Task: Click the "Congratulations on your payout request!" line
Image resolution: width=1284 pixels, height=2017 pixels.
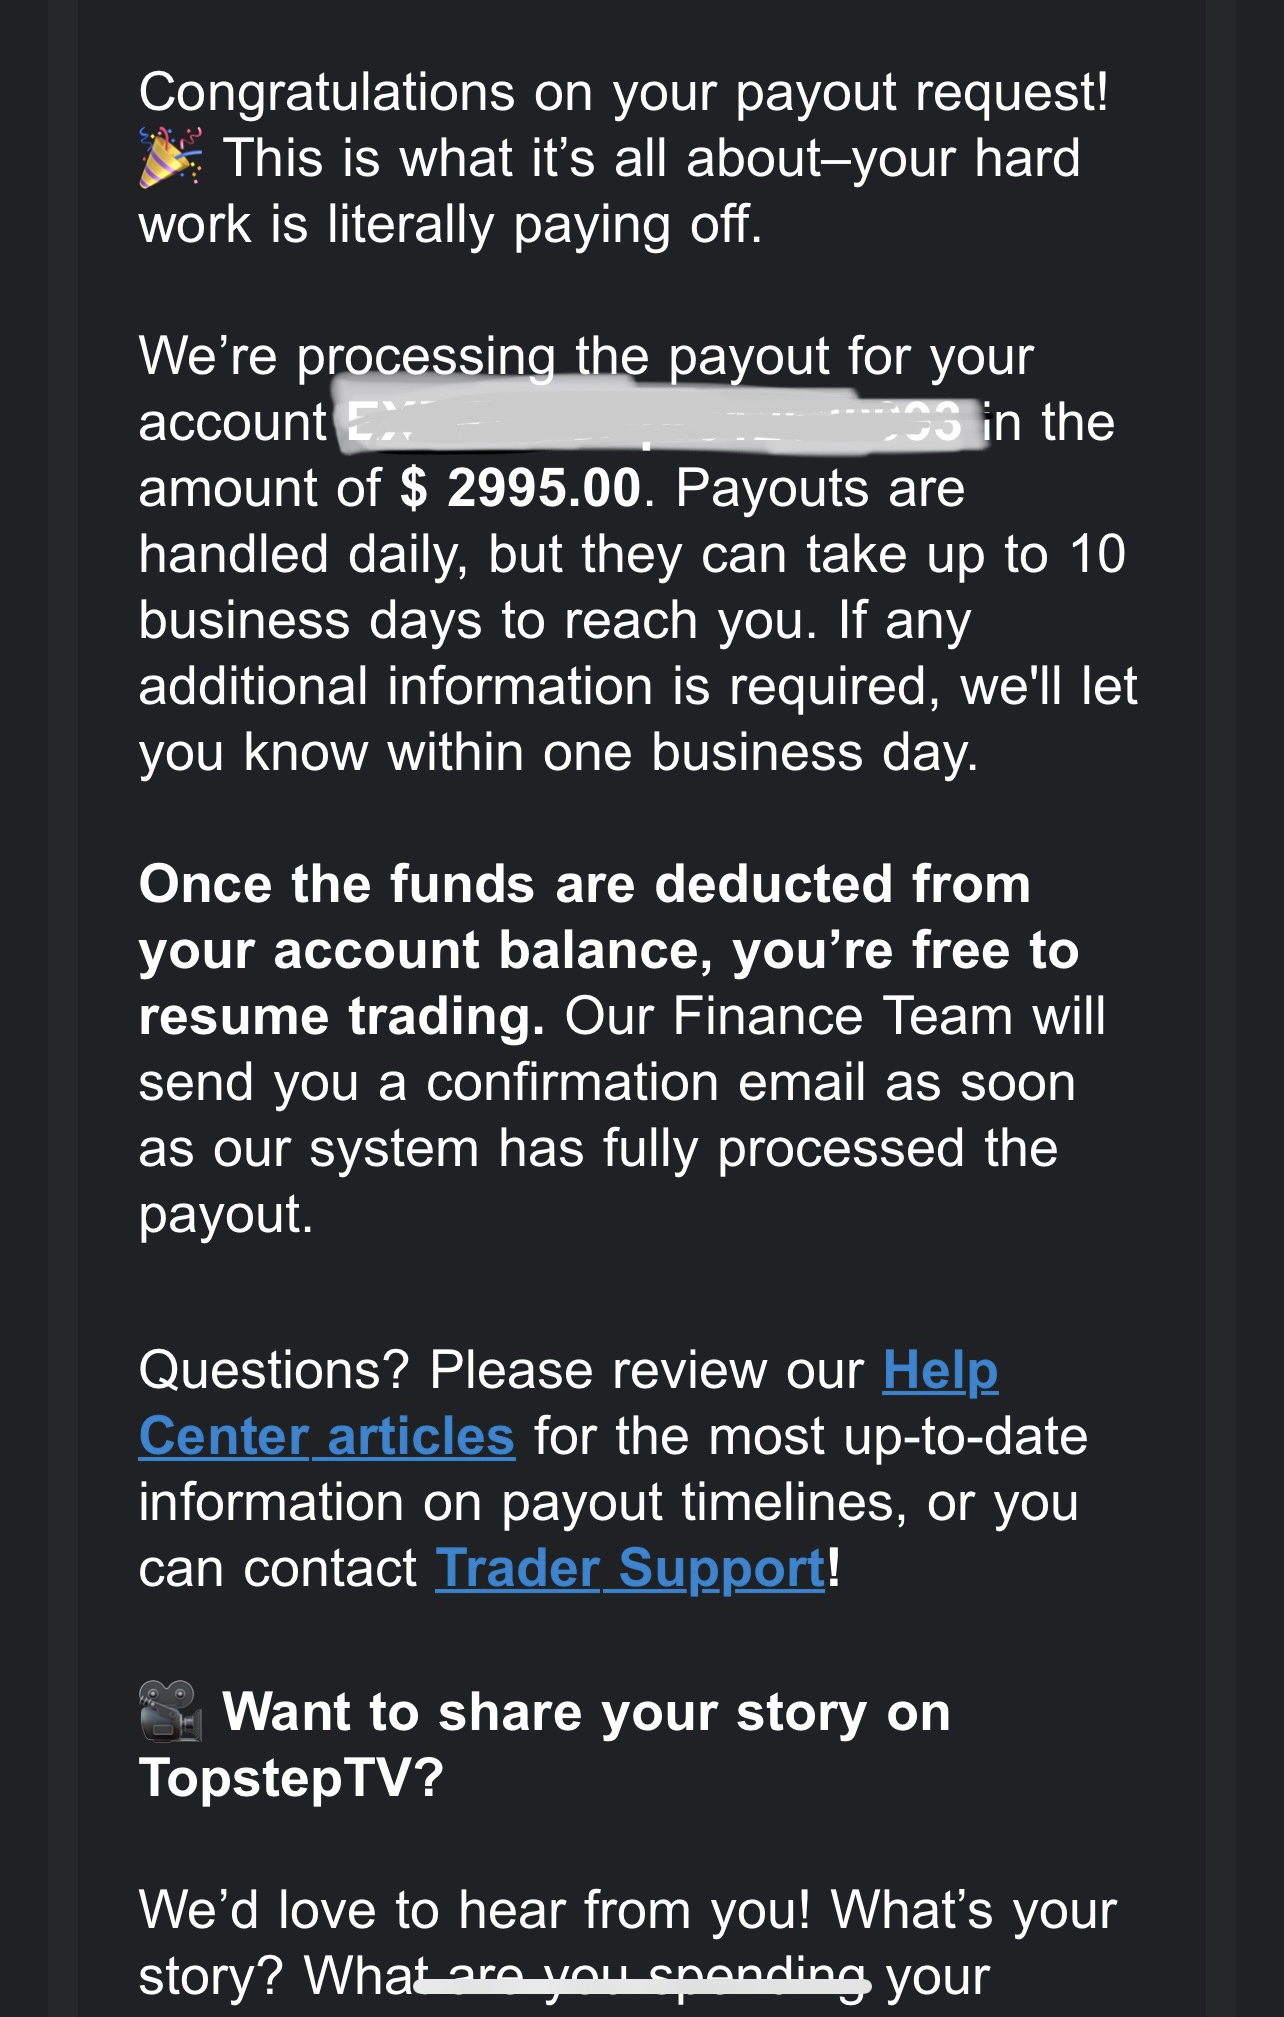Action: tap(623, 92)
